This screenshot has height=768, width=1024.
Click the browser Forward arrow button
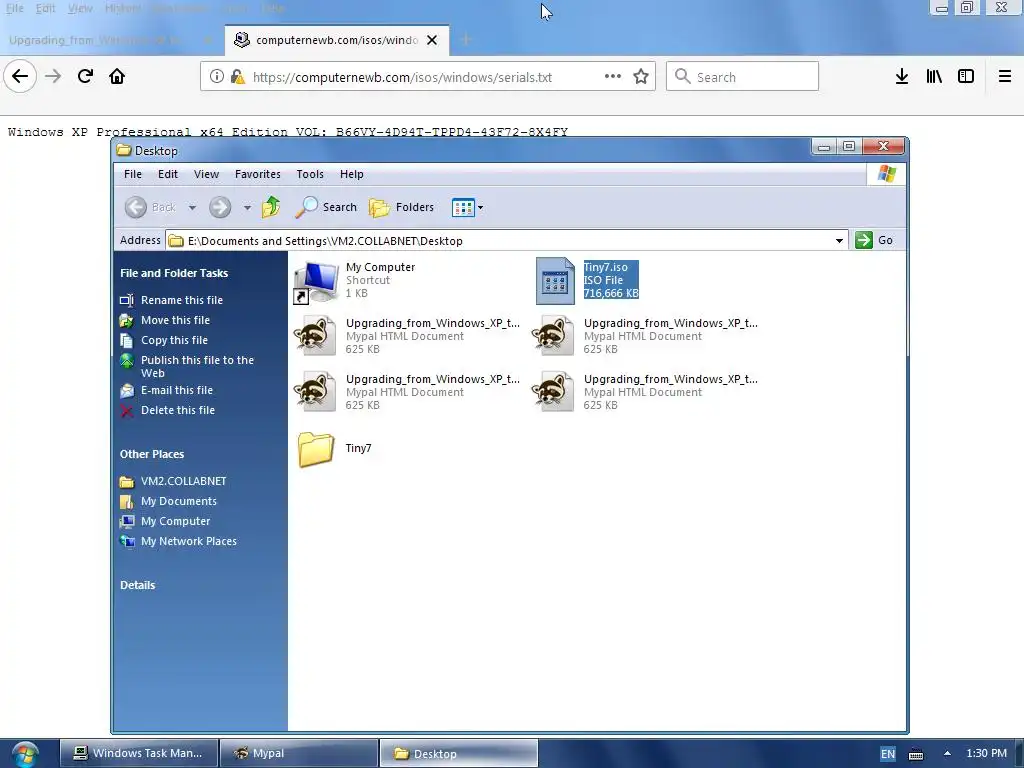53,76
